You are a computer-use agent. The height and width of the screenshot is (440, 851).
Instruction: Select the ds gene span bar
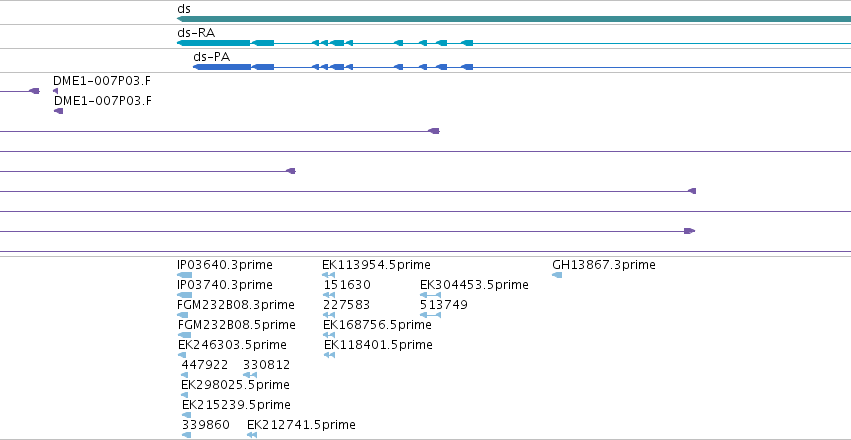514,19
